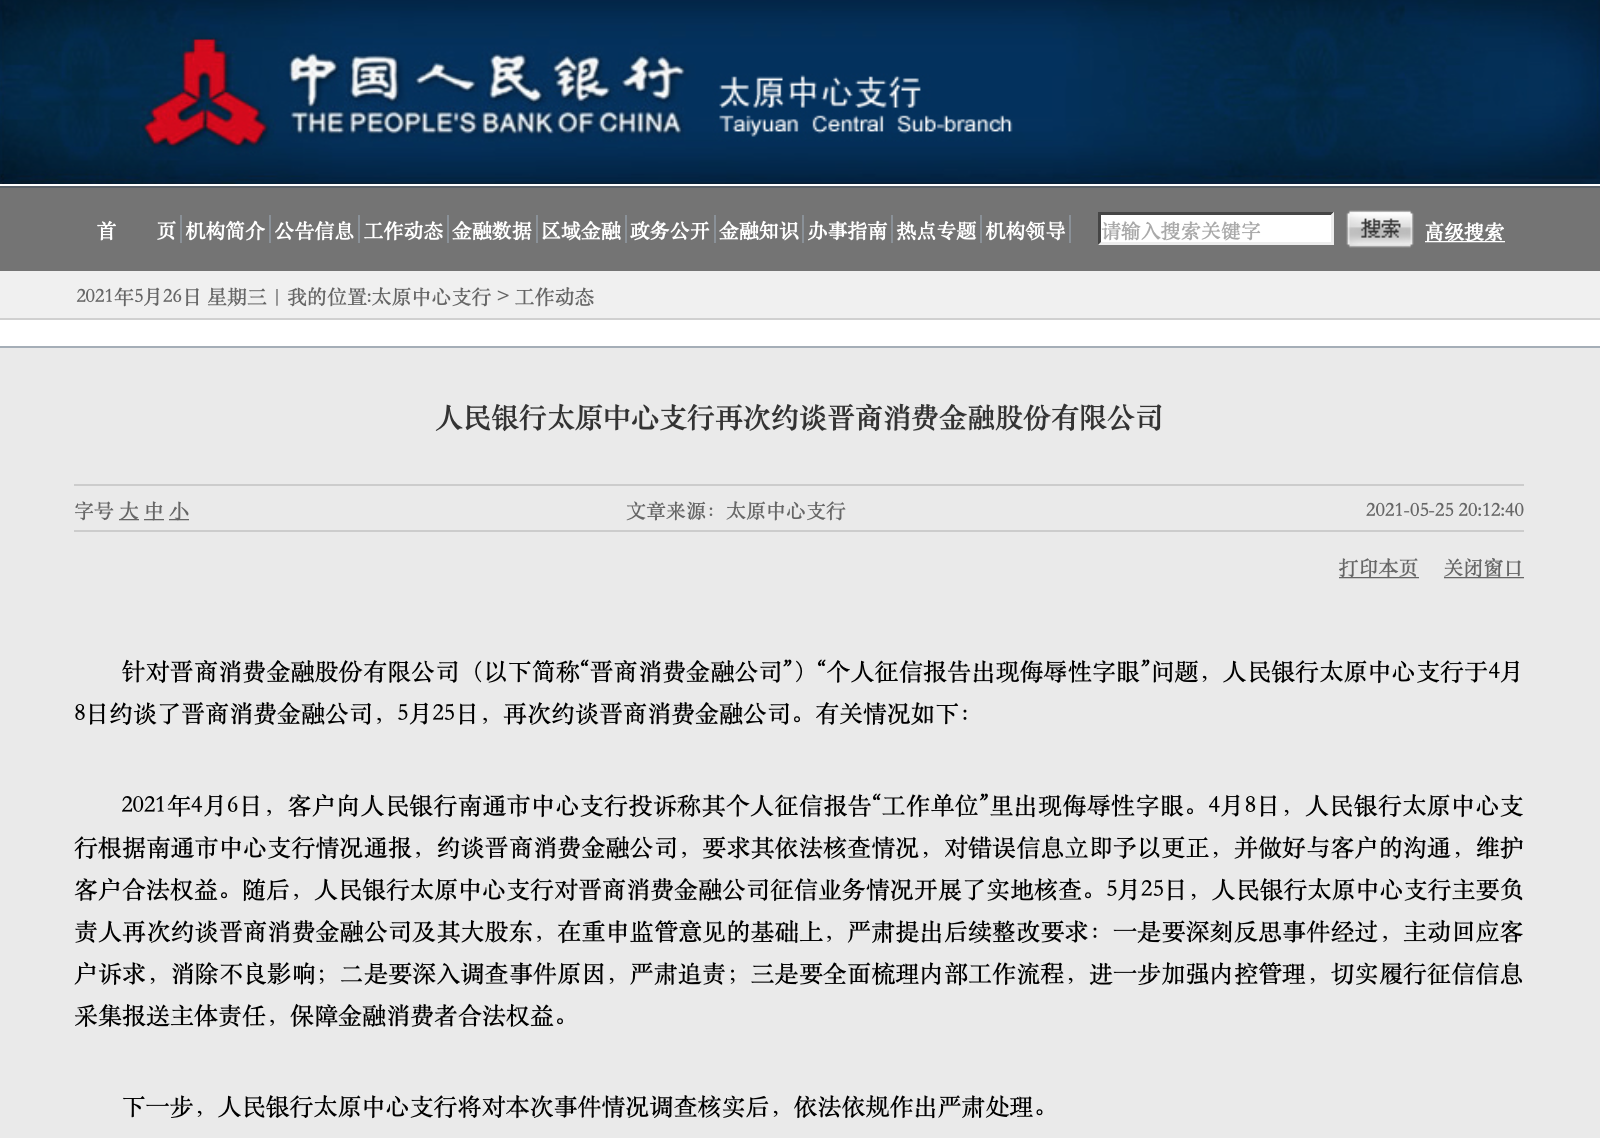Open 金融数据 navigation item

click(x=492, y=231)
